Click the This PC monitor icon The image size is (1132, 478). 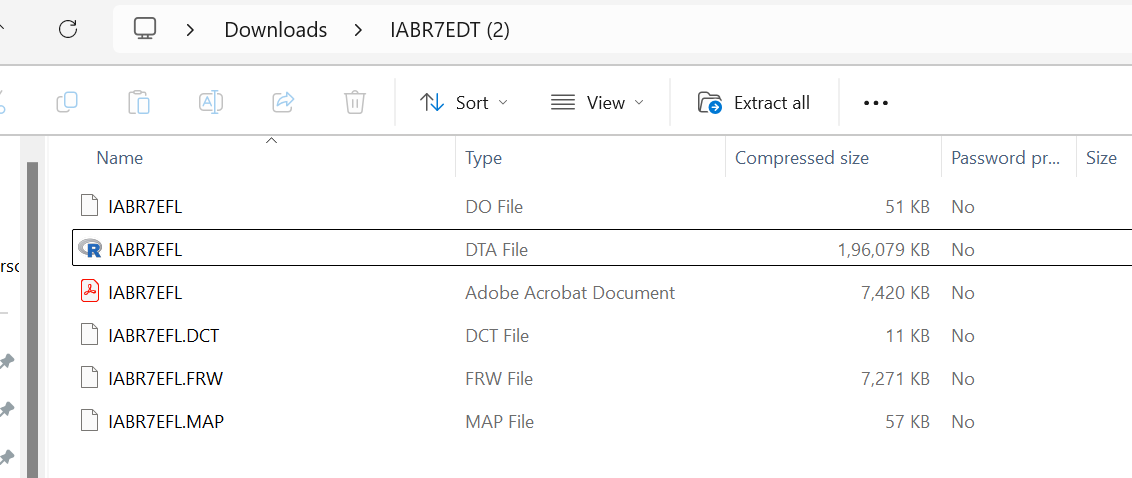tap(146, 29)
